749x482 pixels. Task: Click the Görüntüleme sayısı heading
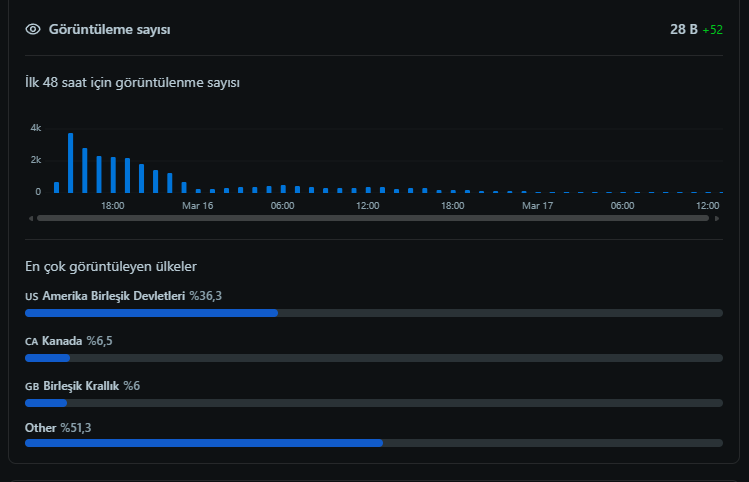[x=109, y=30]
